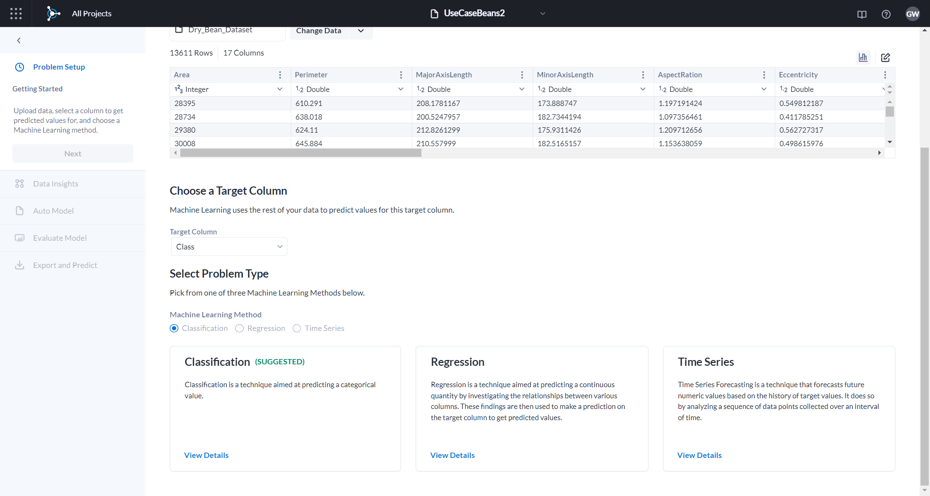Click the Export and Predict download icon
Viewport: 930px width, 496px height.
pyautogui.click(x=20, y=265)
